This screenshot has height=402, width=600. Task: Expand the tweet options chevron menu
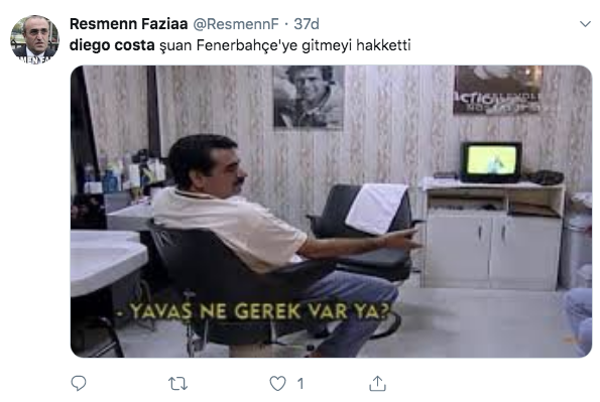point(585,24)
